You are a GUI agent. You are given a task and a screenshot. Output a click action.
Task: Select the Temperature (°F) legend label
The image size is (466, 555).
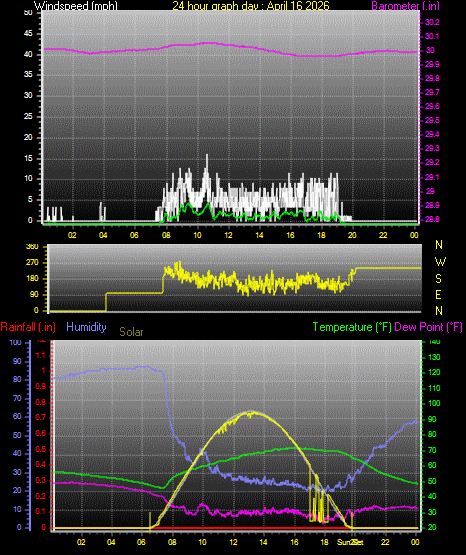click(352, 327)
